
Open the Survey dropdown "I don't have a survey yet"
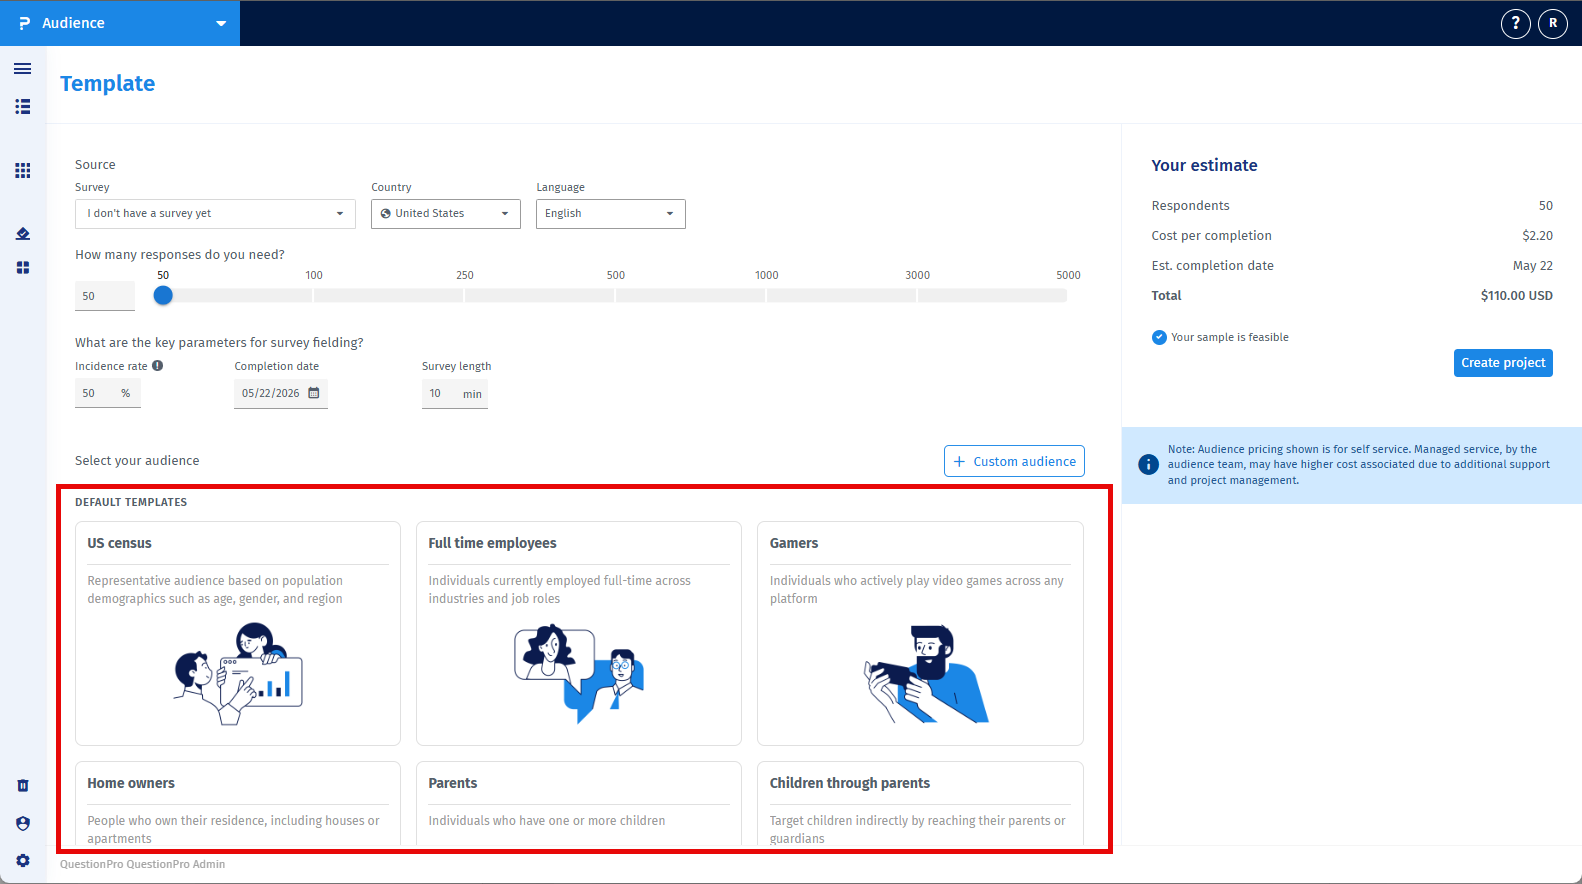215,214
